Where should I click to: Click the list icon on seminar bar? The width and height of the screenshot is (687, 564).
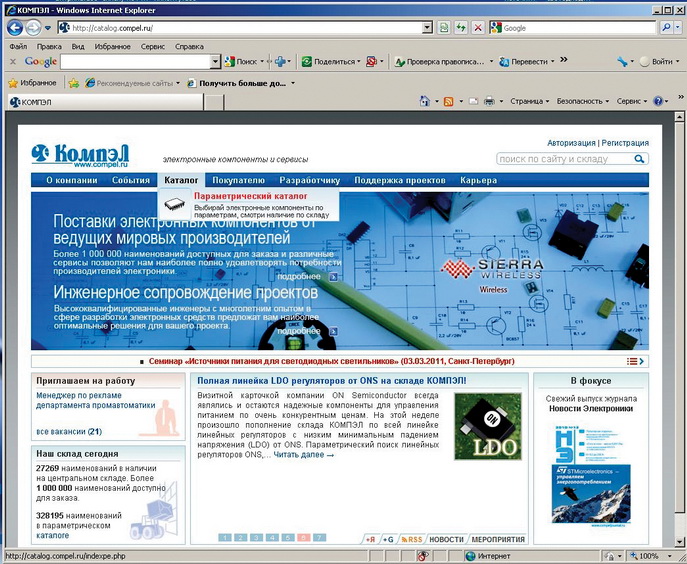click(x=632, y=360)
